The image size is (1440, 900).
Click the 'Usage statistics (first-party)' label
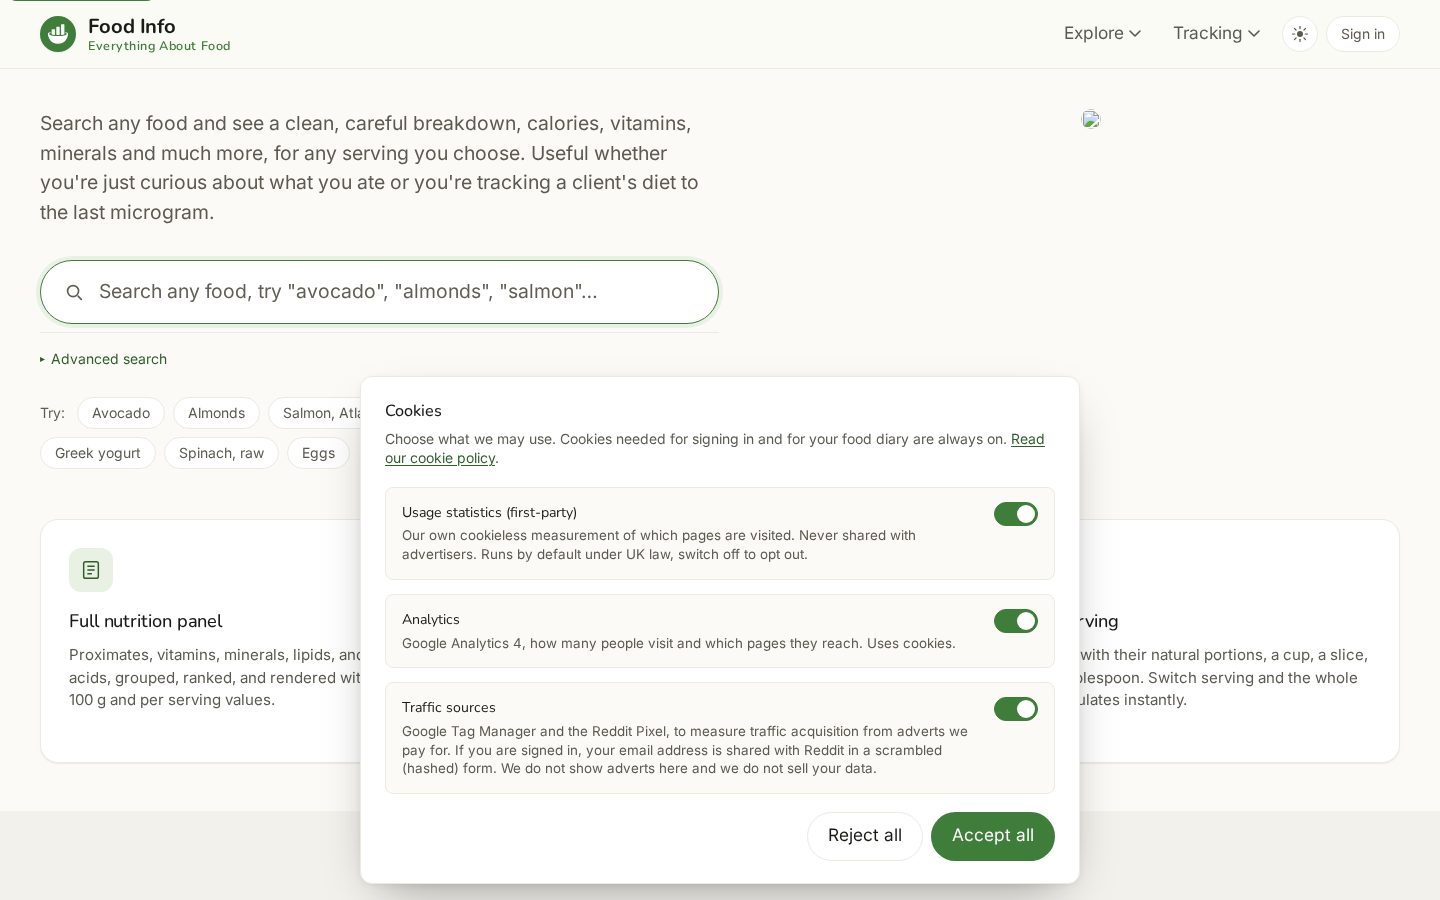pyautogui.click(x=489, y=512)
